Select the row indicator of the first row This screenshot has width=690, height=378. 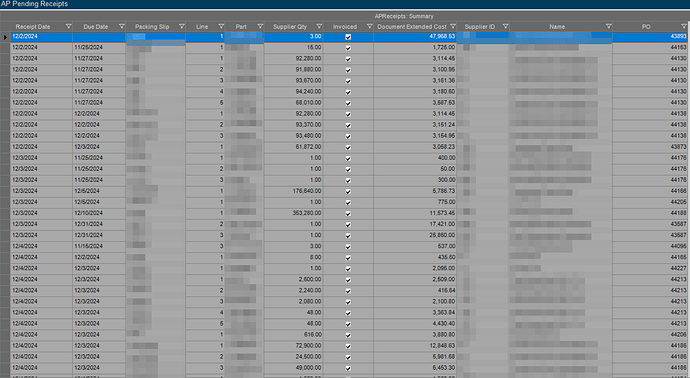point(5,37)
